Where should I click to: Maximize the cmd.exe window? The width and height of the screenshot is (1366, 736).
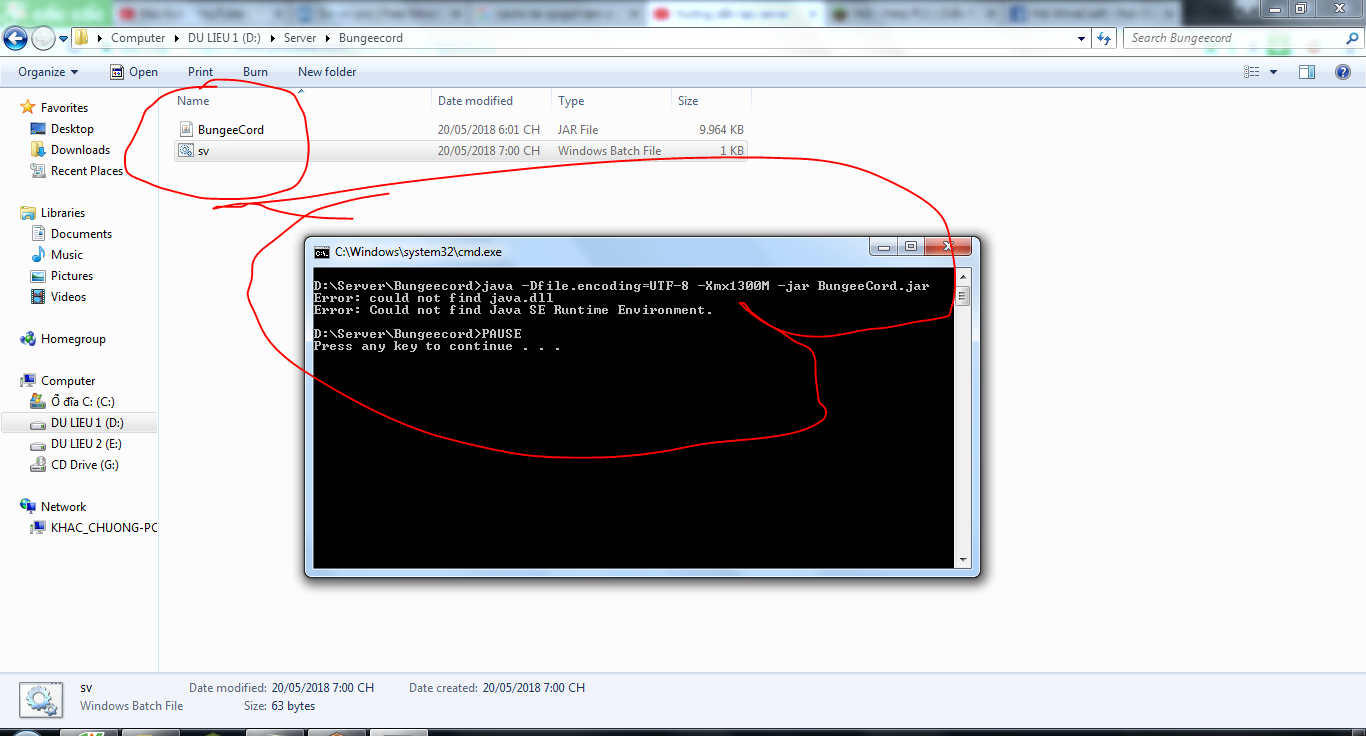pos(910,247)
